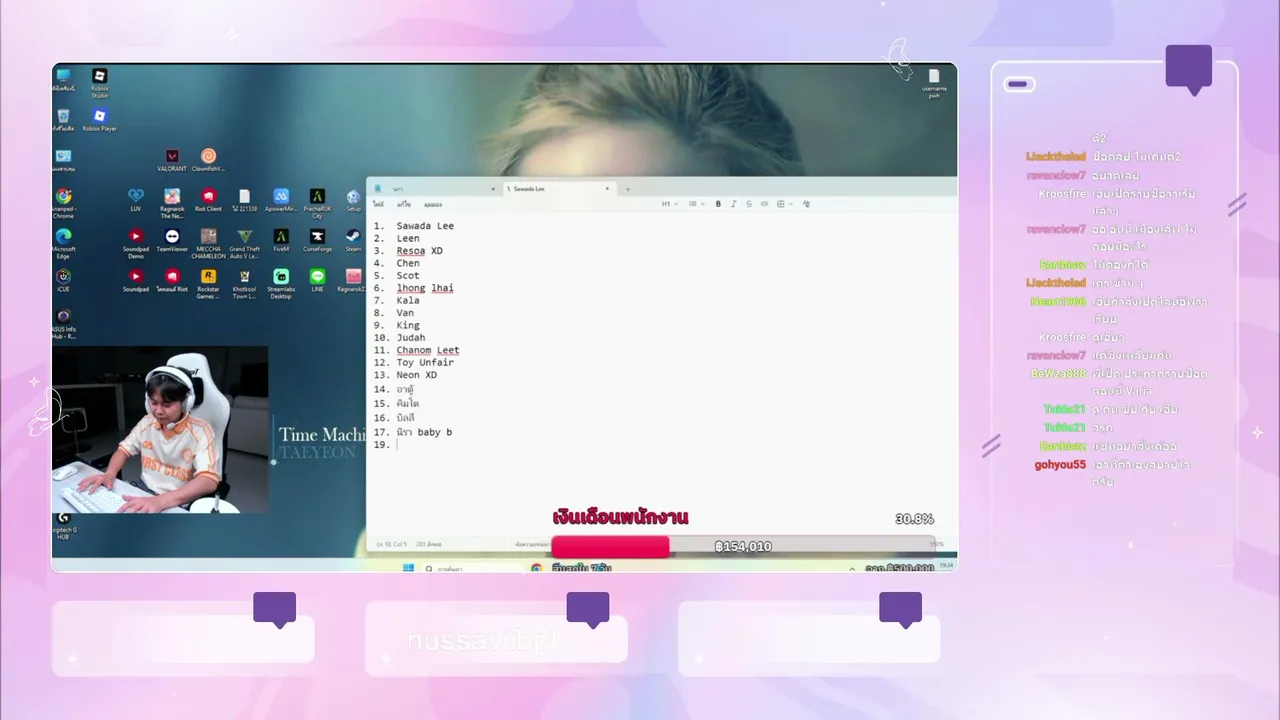Image resolution: width=1280 pixels, height=720 pixels.
Task: Open the Chrome desktop shortcut
Action: pyautogui.click(x=63, y=203)
